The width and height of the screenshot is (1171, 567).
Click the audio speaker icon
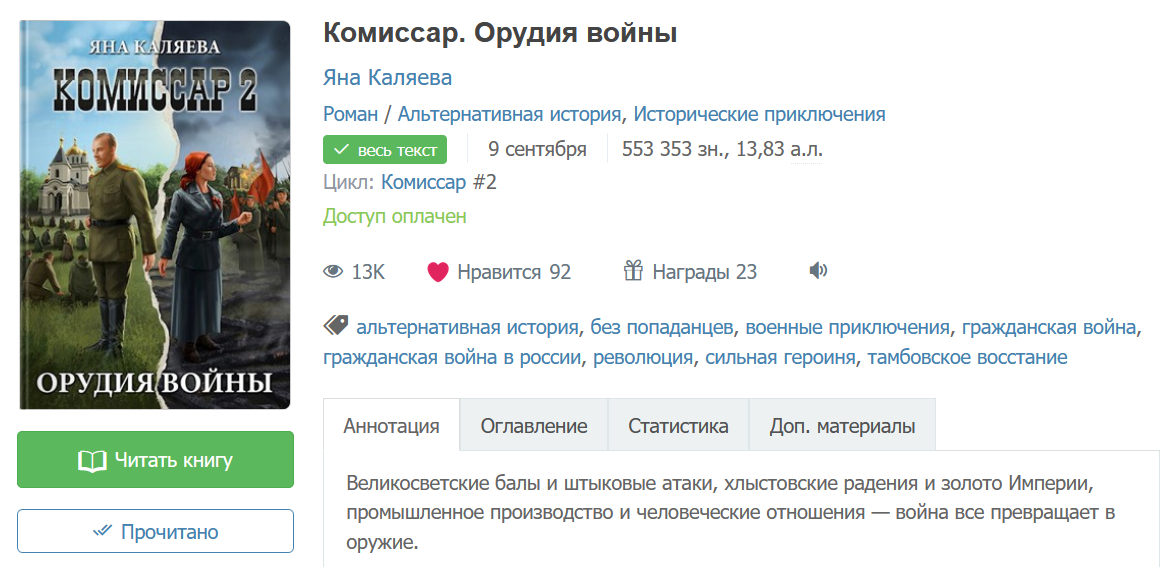[818, 270]
